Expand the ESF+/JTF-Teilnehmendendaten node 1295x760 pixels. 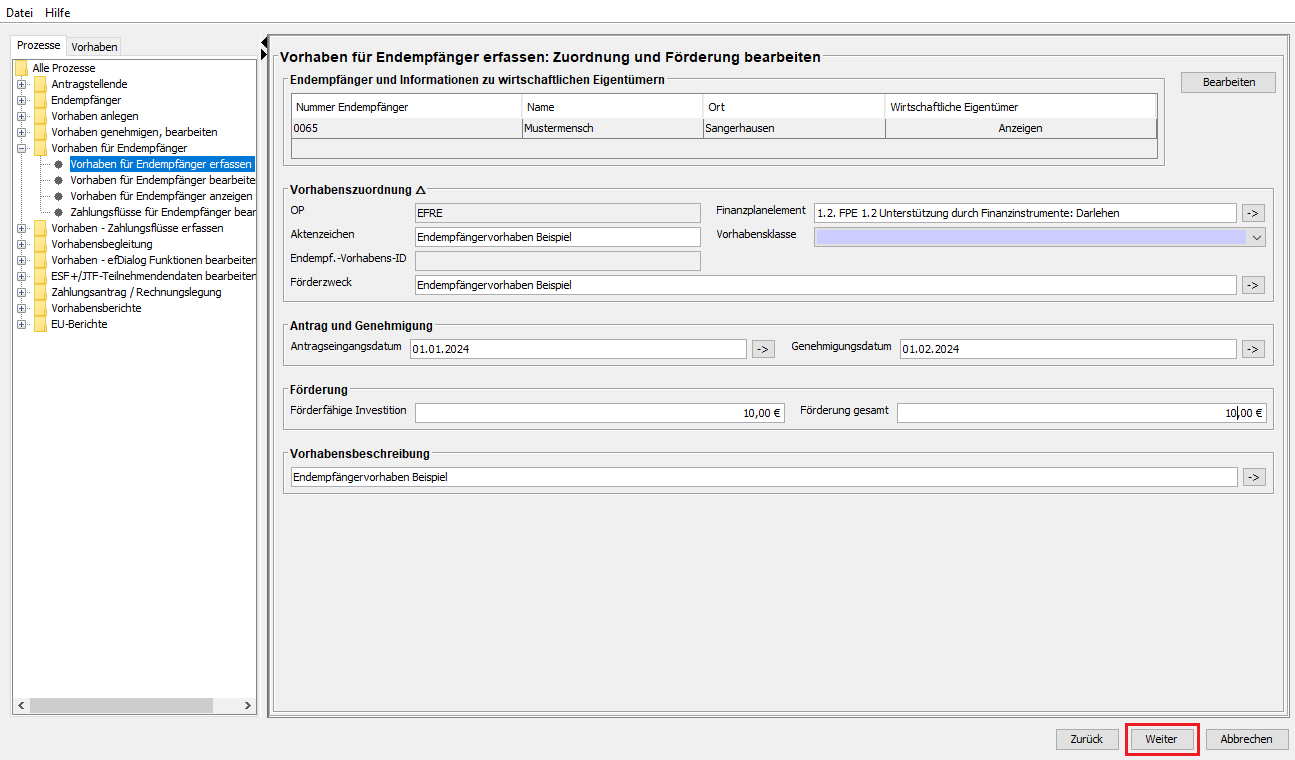pyautogui.click(x=21, y=276)
